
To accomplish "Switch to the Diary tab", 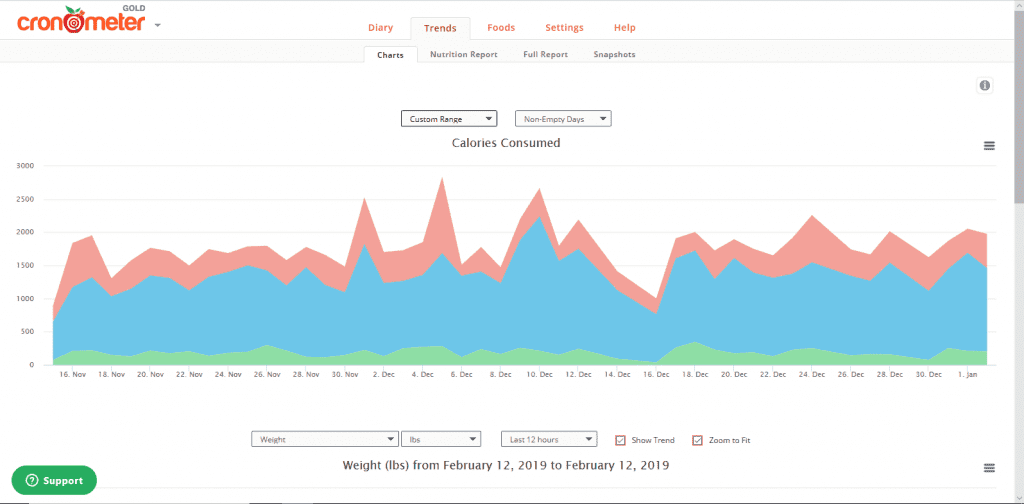I will (x=380, y=28).
